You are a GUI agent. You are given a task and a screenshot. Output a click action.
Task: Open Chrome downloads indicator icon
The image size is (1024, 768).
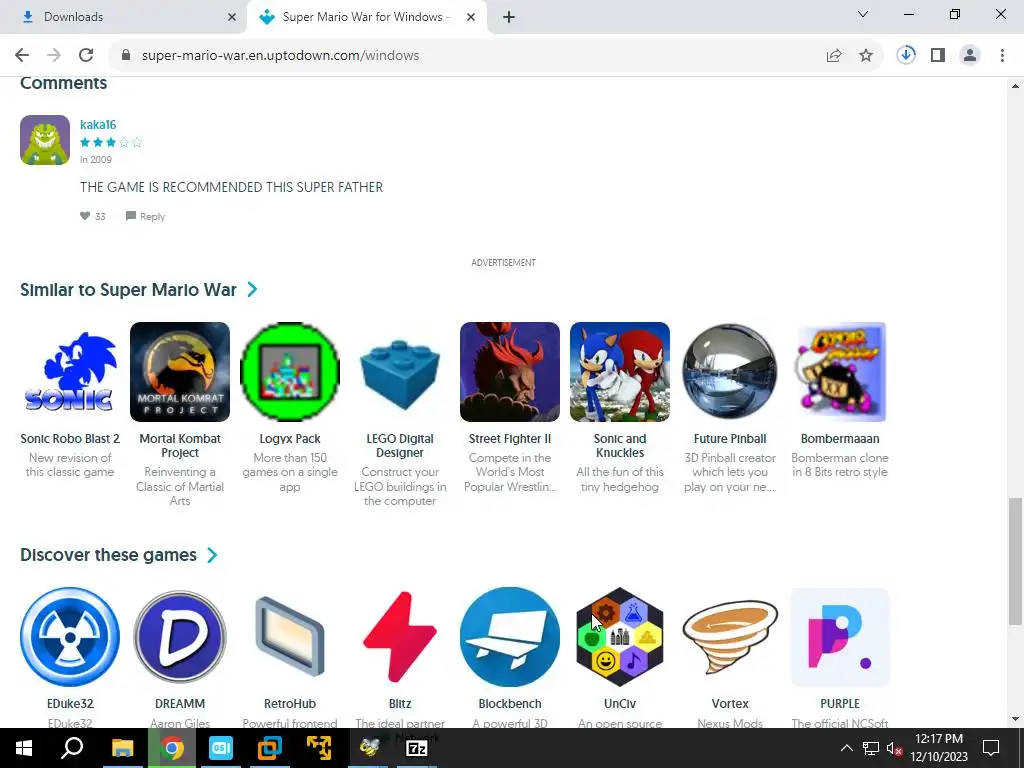(x=906, y=56)
